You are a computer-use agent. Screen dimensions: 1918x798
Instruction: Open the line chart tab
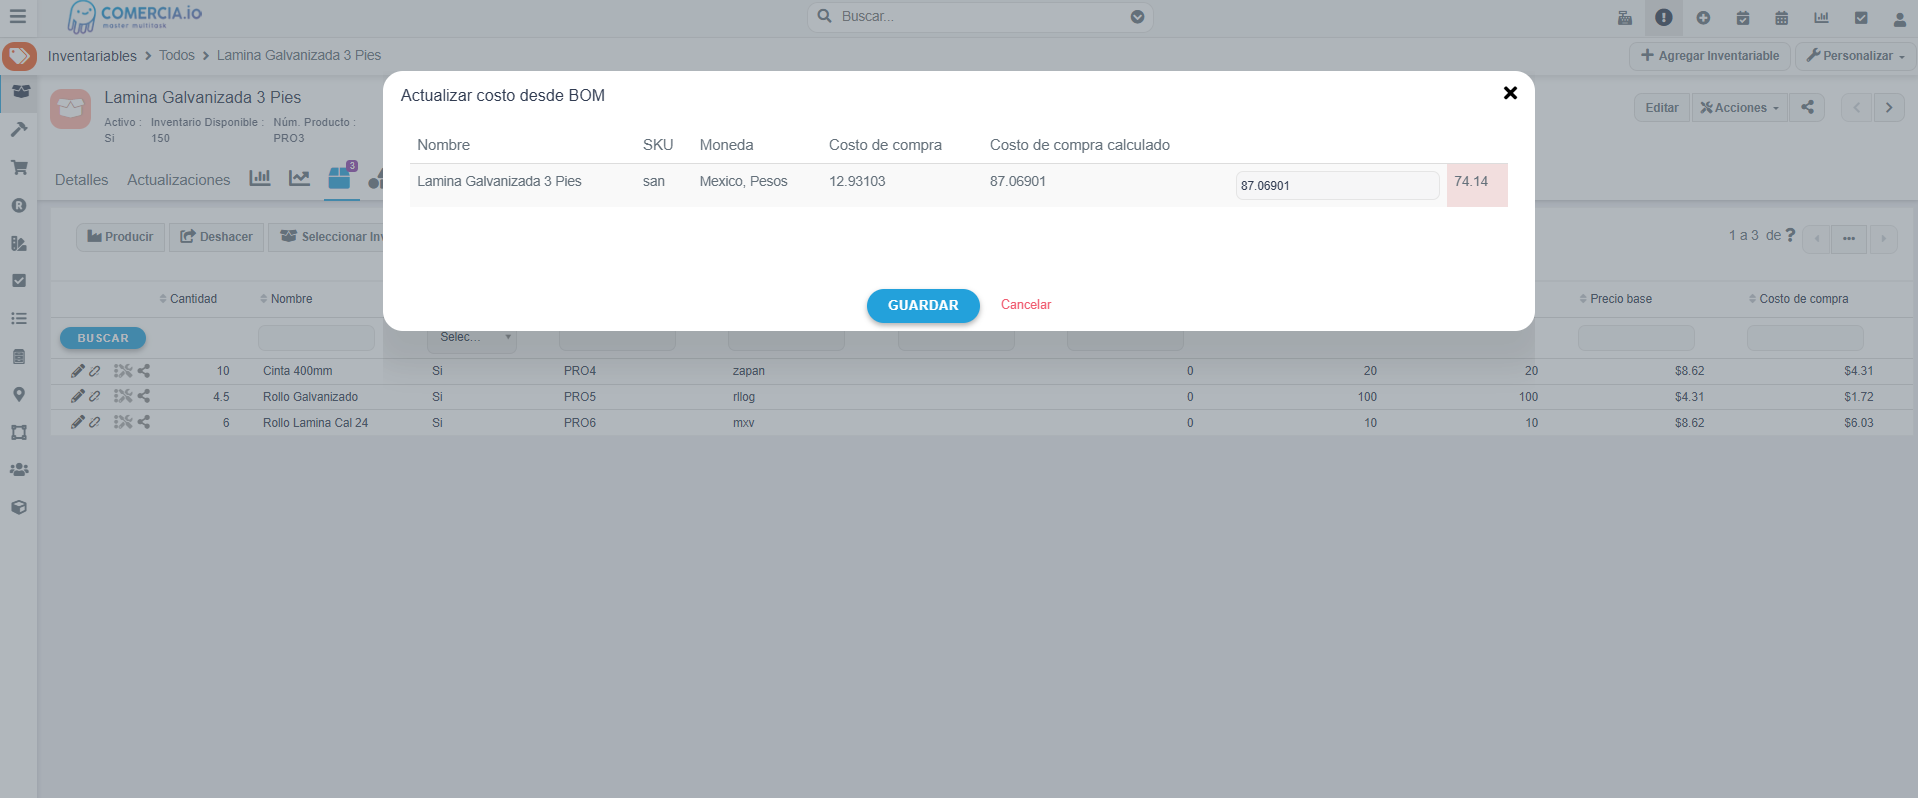click(299, 178)
